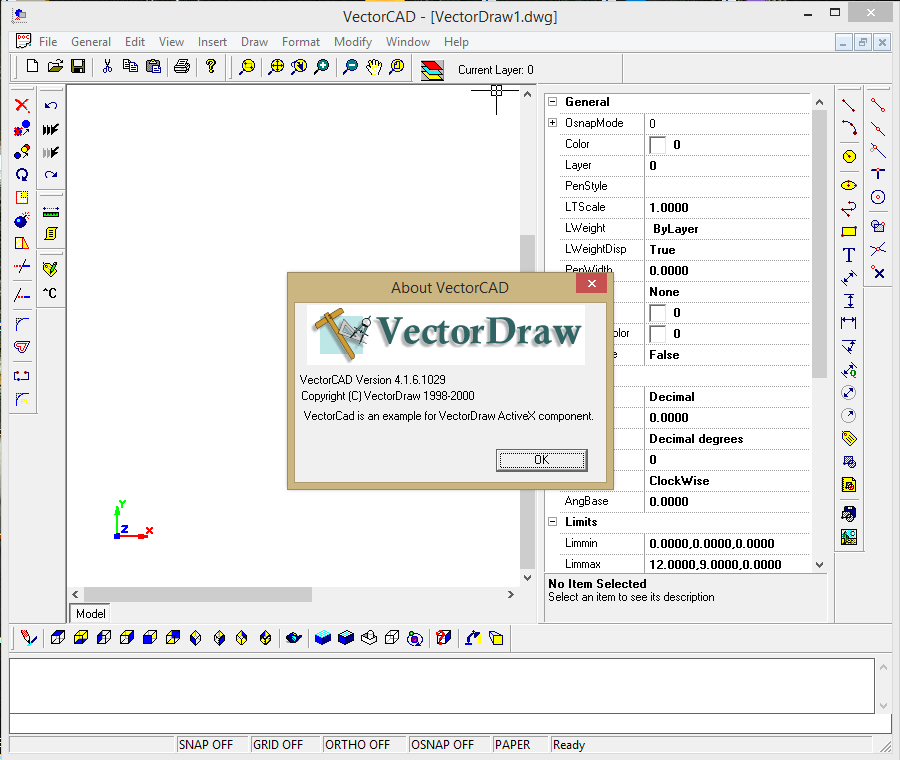900x760 pixels.
Task: Click the LWeight ByLayer value
Action: pyautogui.click(x=727, y=228)
